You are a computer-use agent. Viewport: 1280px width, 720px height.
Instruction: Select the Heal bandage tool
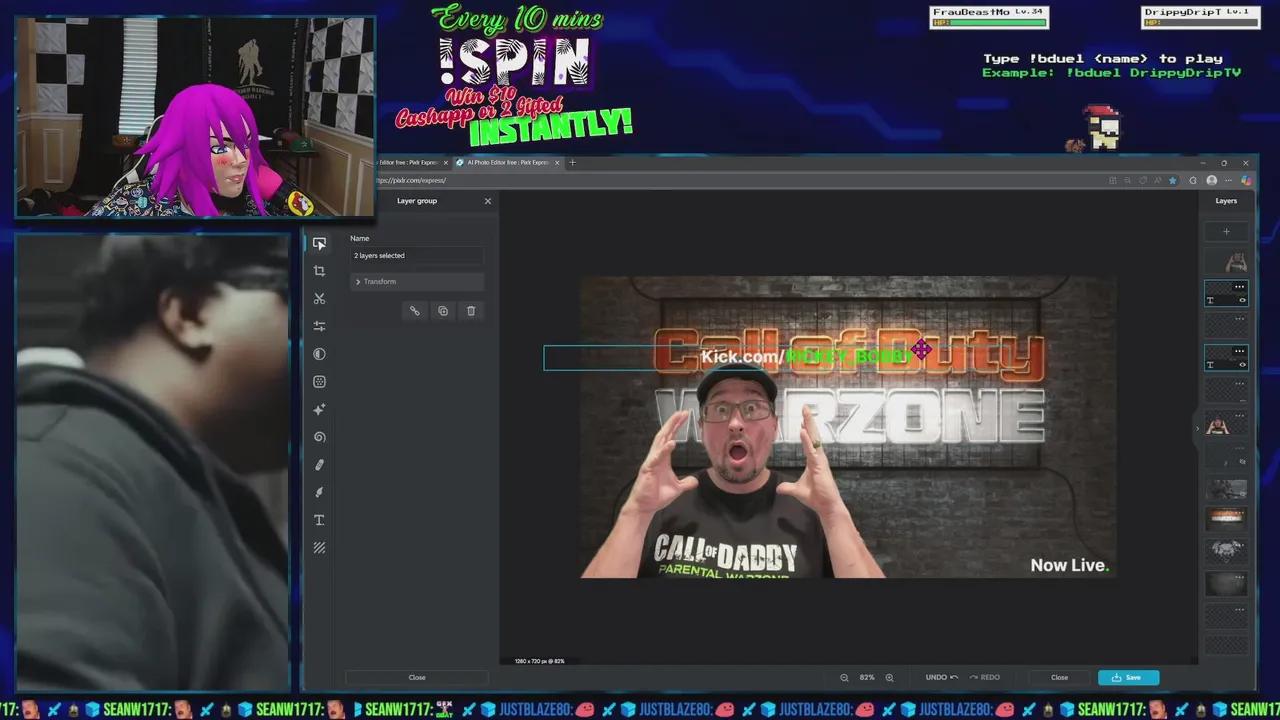pos(319,465)
